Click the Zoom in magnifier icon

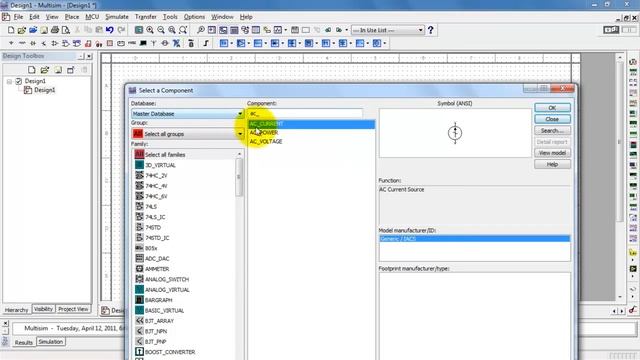pos(150,30)
